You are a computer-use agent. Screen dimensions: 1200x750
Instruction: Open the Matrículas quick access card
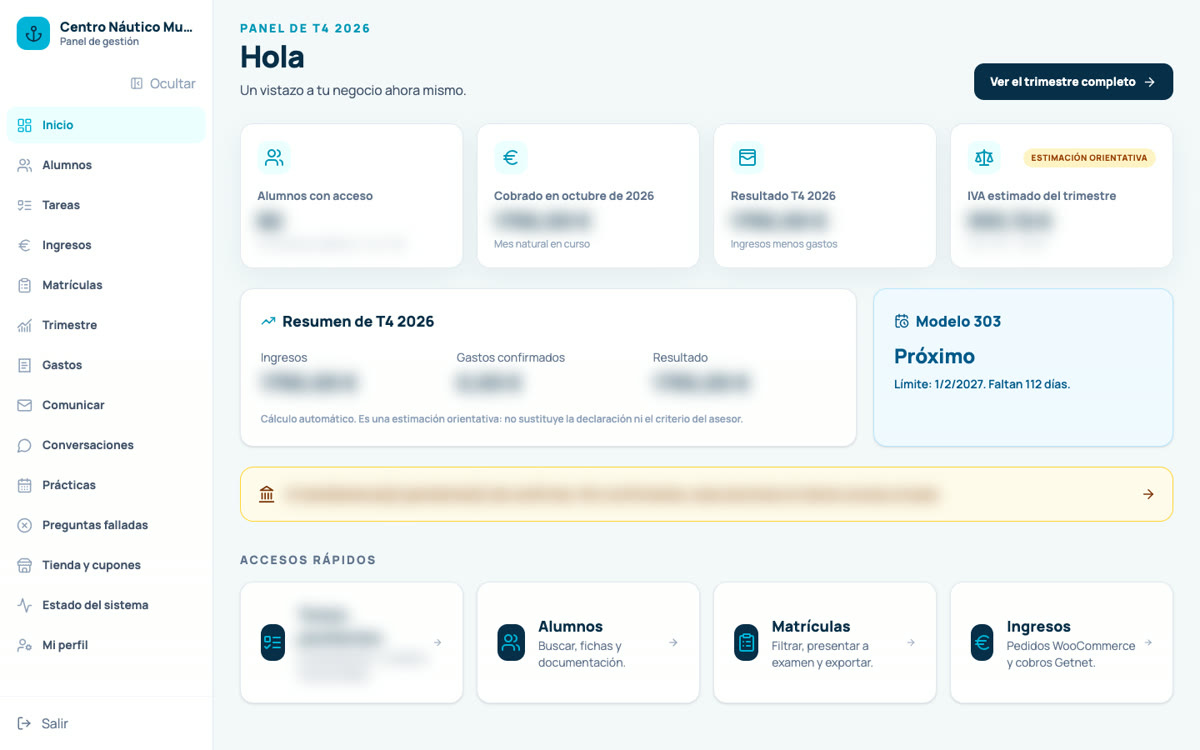click(825, 643)
